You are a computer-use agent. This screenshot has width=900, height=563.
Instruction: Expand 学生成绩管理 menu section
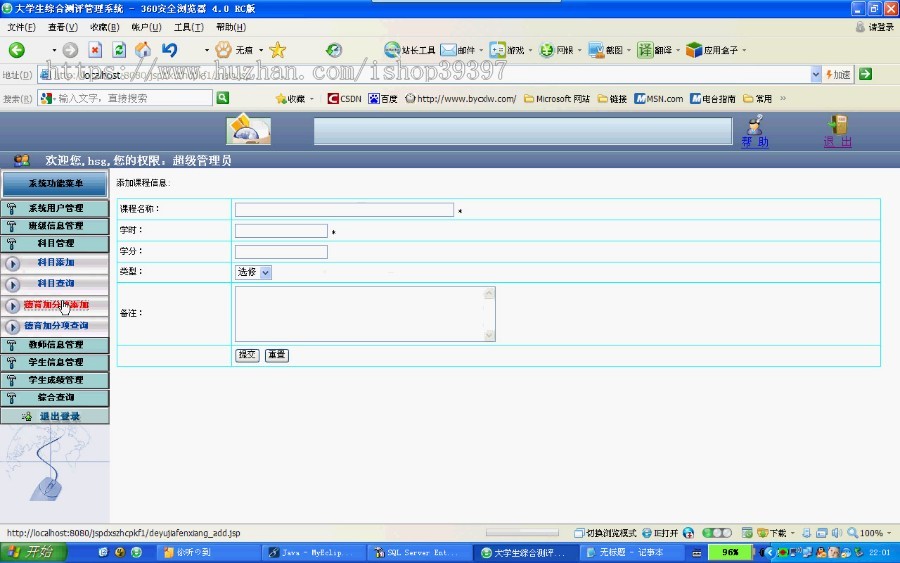pyautogui.click(x=55, y=380)
